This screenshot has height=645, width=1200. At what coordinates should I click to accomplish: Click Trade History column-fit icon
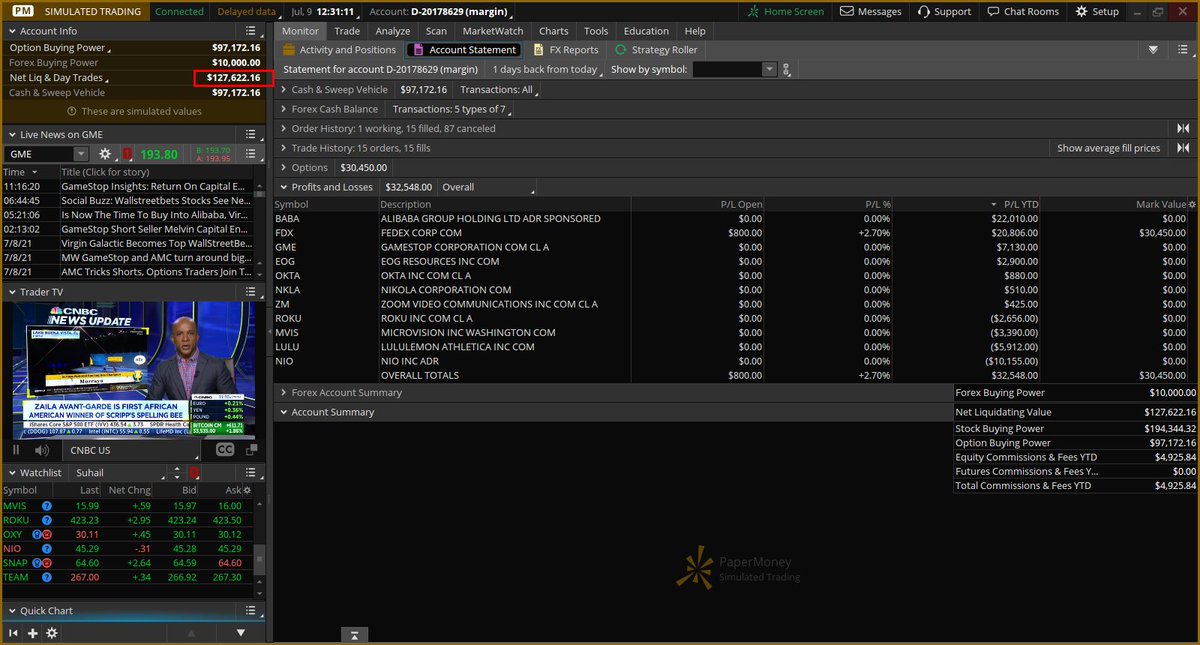point(1184,148)
